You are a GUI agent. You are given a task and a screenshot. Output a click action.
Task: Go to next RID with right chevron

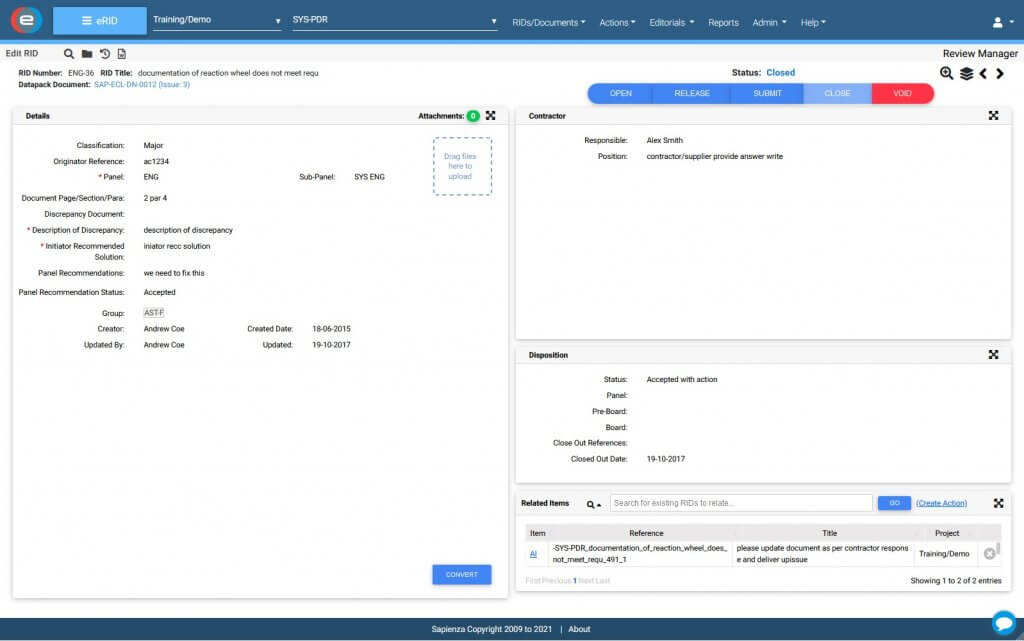tap(1000, 74)
